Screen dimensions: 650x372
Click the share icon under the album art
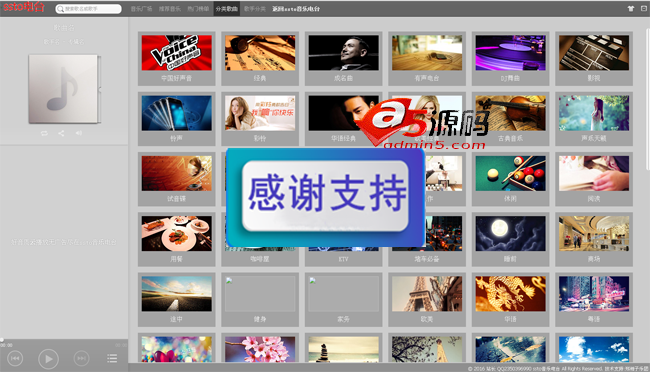(61, 133)
